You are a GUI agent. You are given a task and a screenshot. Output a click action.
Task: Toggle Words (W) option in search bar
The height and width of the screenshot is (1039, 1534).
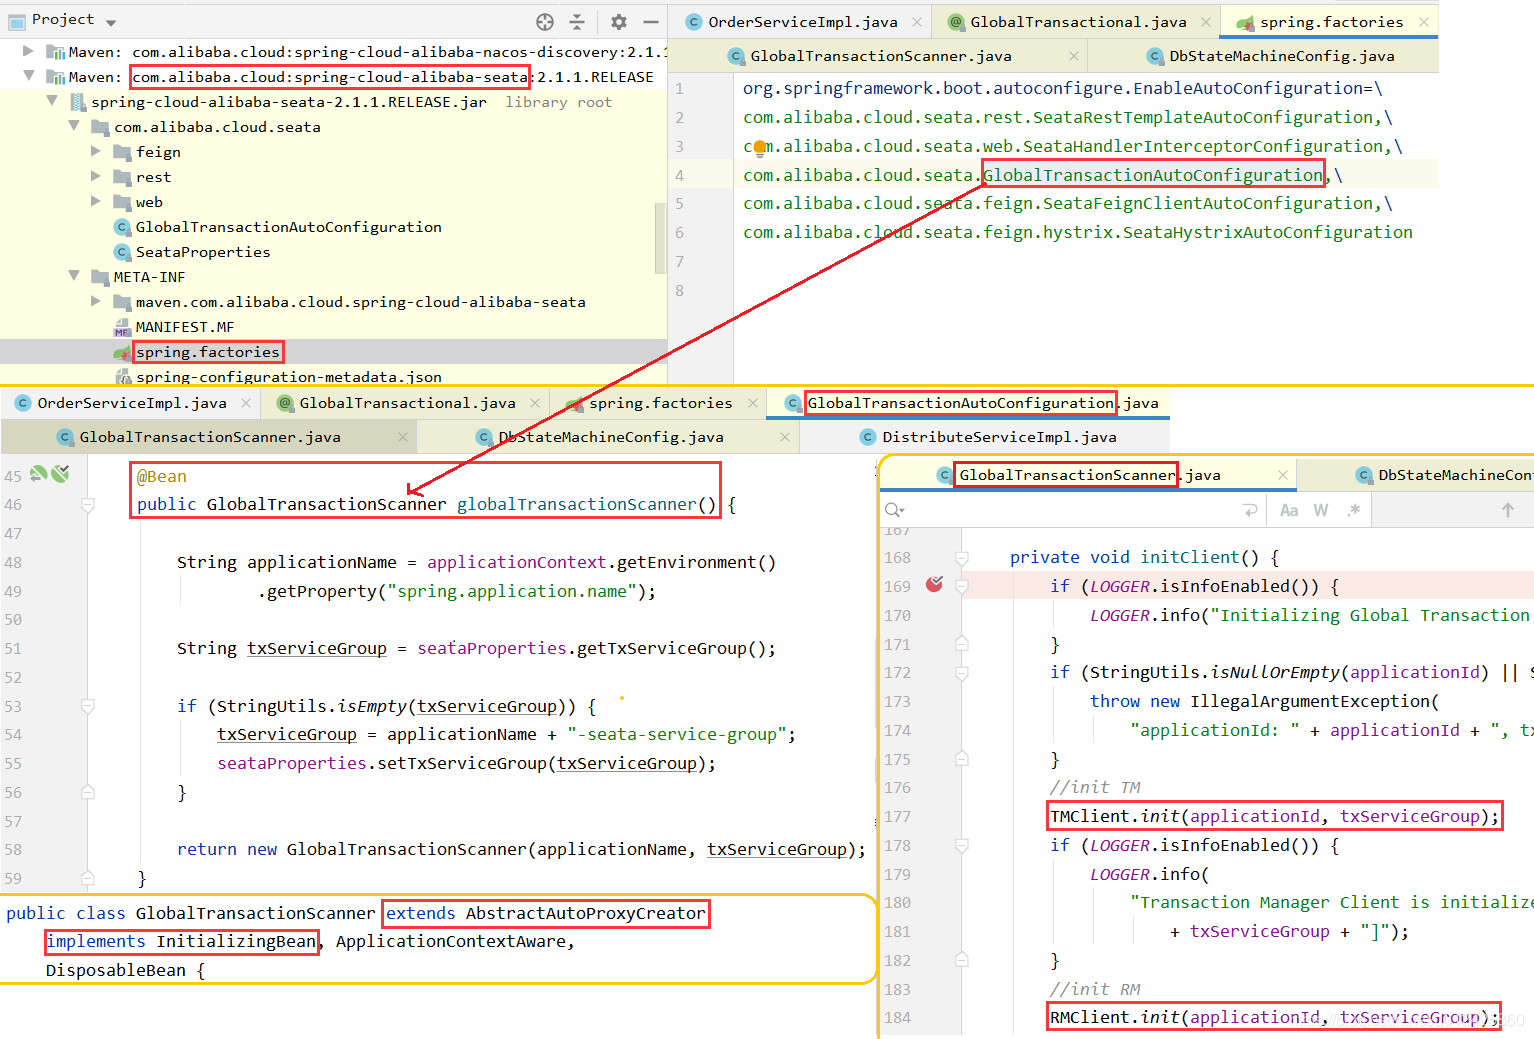[x=1321, y=510]
